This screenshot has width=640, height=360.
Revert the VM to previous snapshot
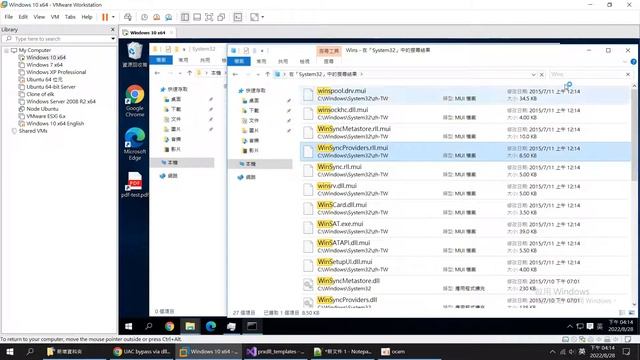click(x=156, y=17)
